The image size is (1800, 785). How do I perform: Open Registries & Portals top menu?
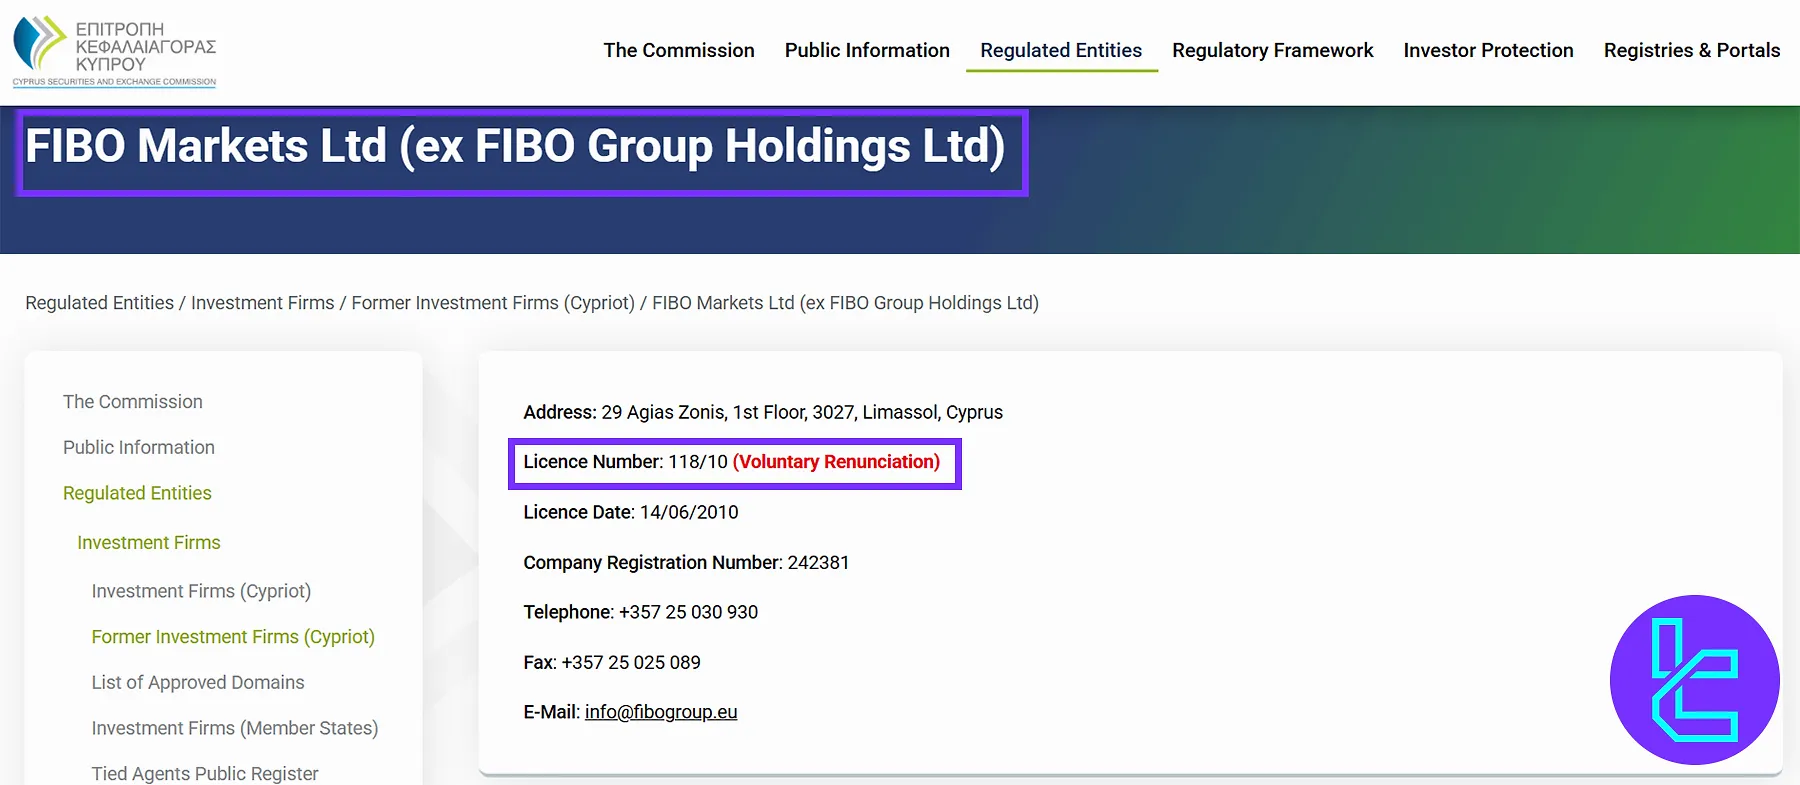point(1692,50)
